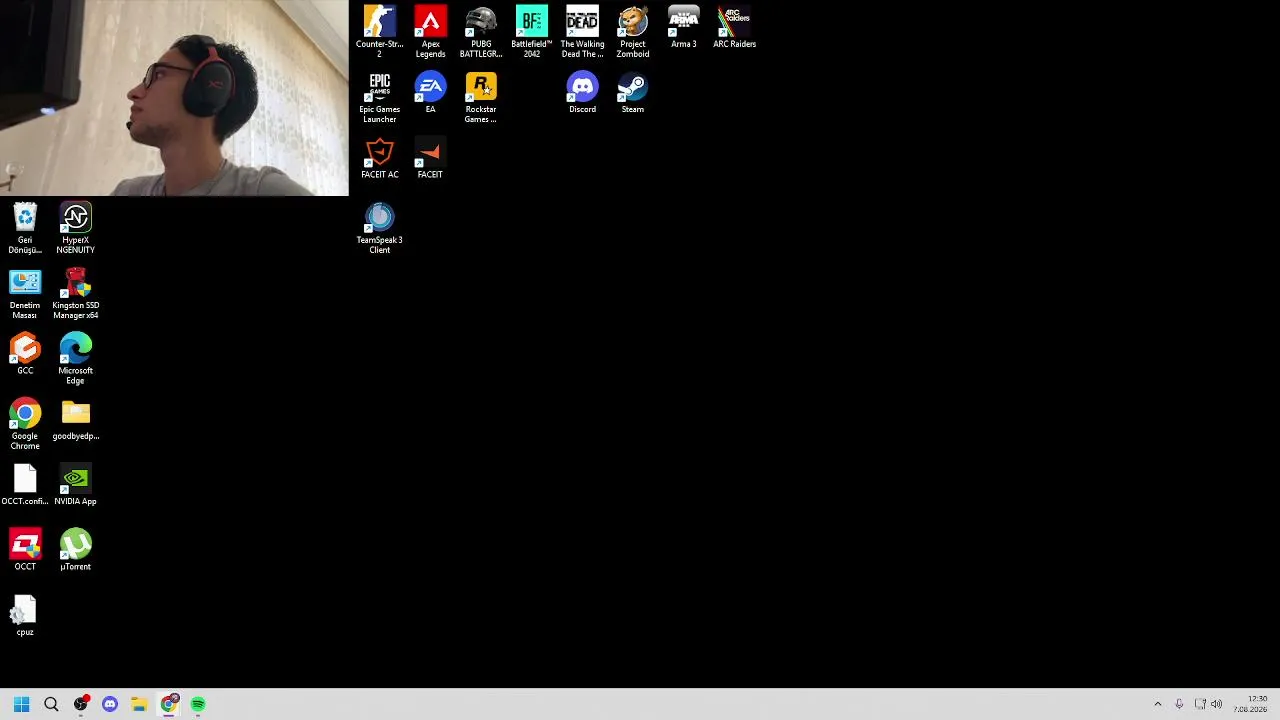Select the TeamSpeak 3 Client icon
1280x720 pixels.
[x=379, y=228]
